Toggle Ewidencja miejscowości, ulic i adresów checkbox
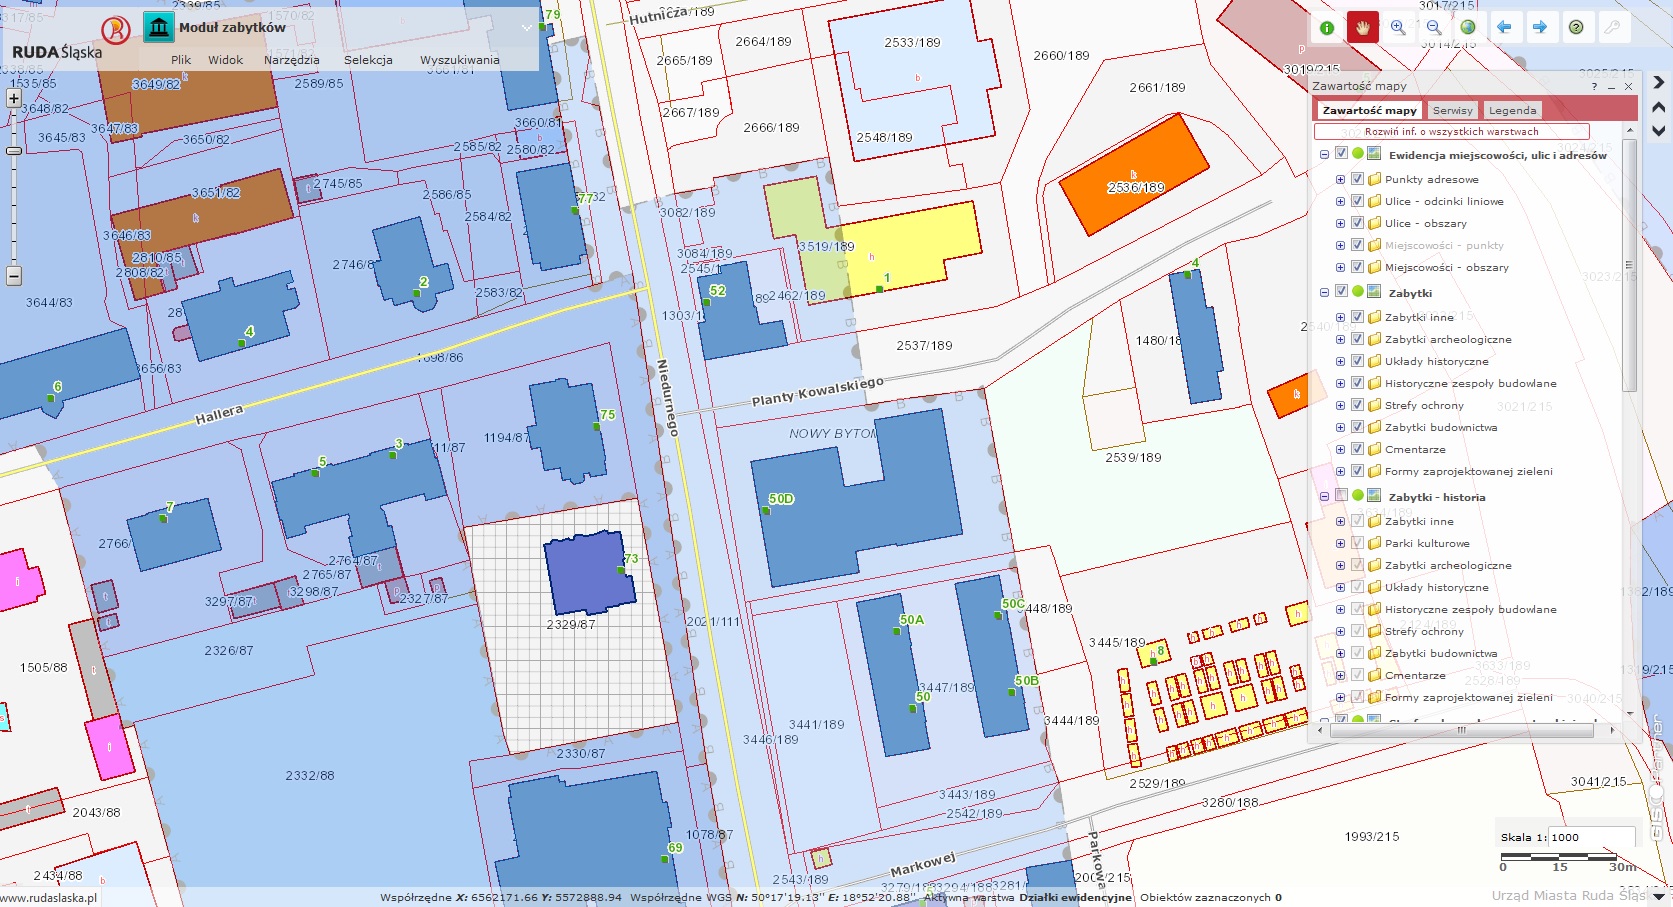The height and width of the screenshot is (907, 1673). point(1342,154)
